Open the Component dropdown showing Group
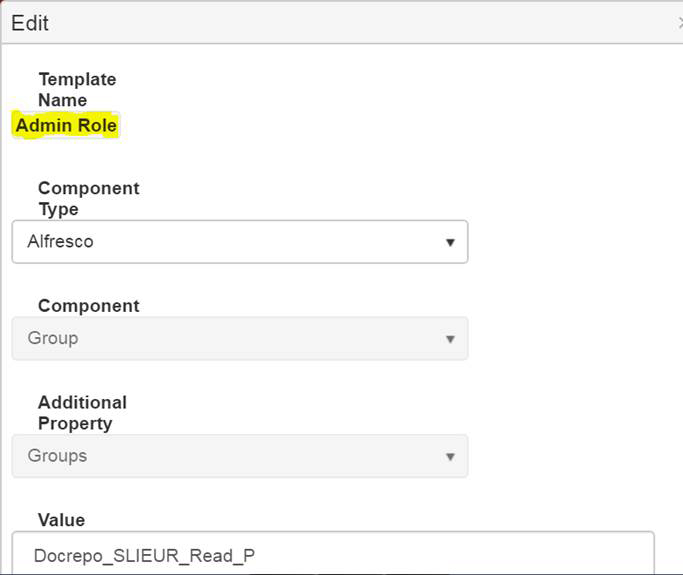Screen dimensions: 683x575 (239, 339)
